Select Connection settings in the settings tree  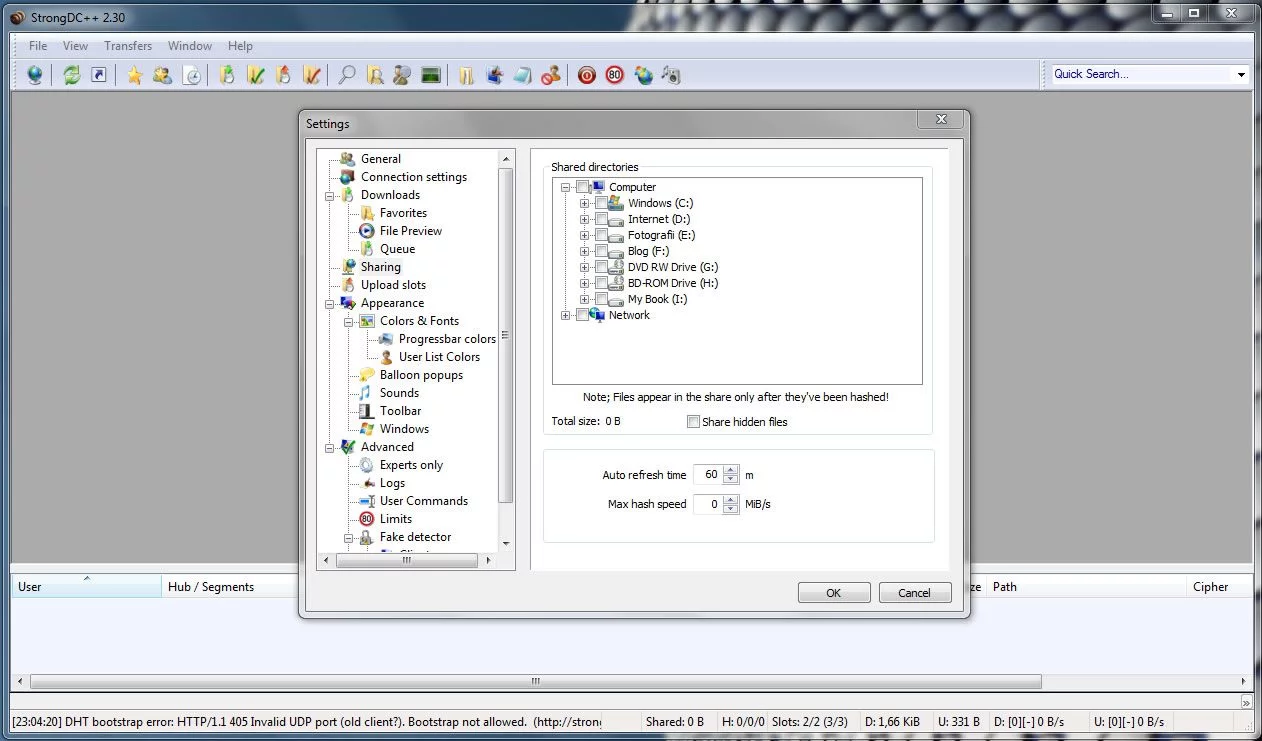pos(414,177)
